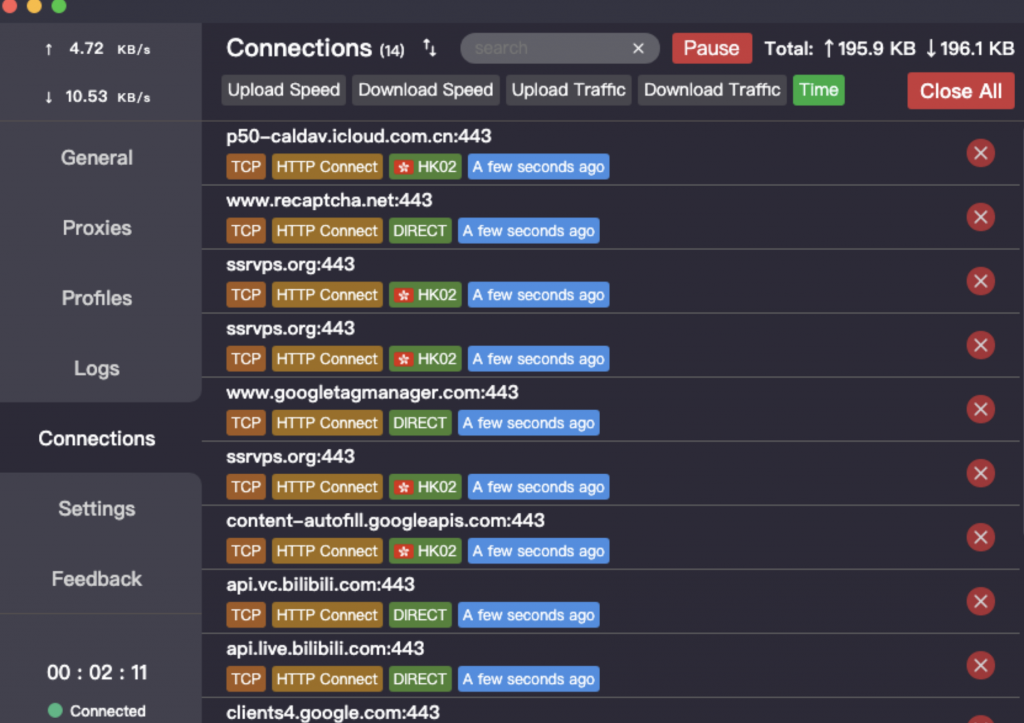Select the Connections section
This screenshot has width=1024, height=723.
(x=97, y=438)
